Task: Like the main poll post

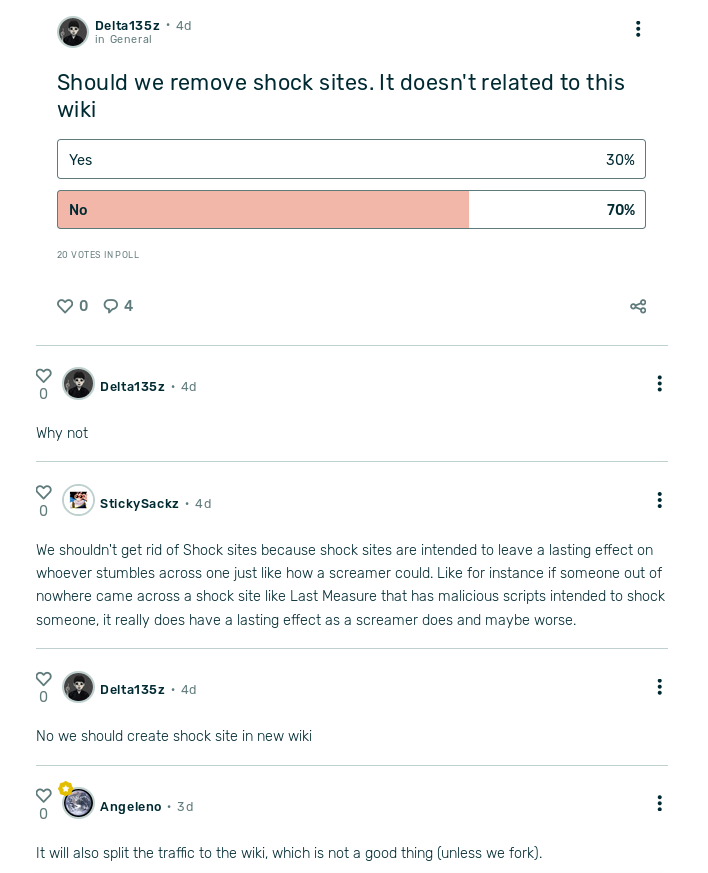Action: tap(65, 306)
